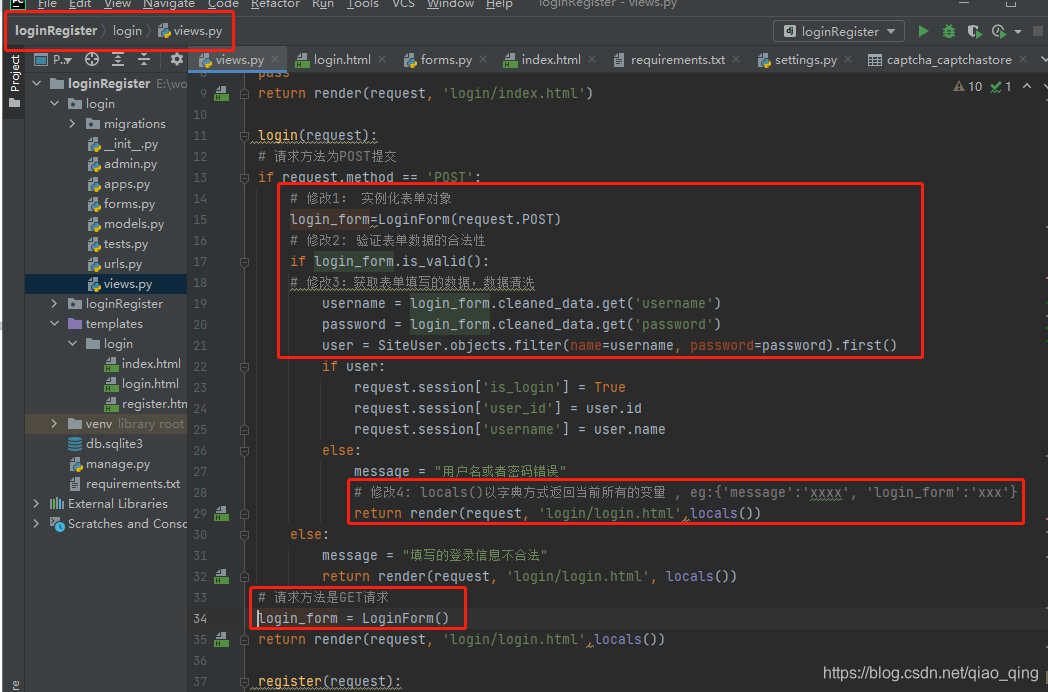Click the HTML gutter icon on line 9
Image resolution: width=1048 pixels, height=692 pixels.
(221, 94)
